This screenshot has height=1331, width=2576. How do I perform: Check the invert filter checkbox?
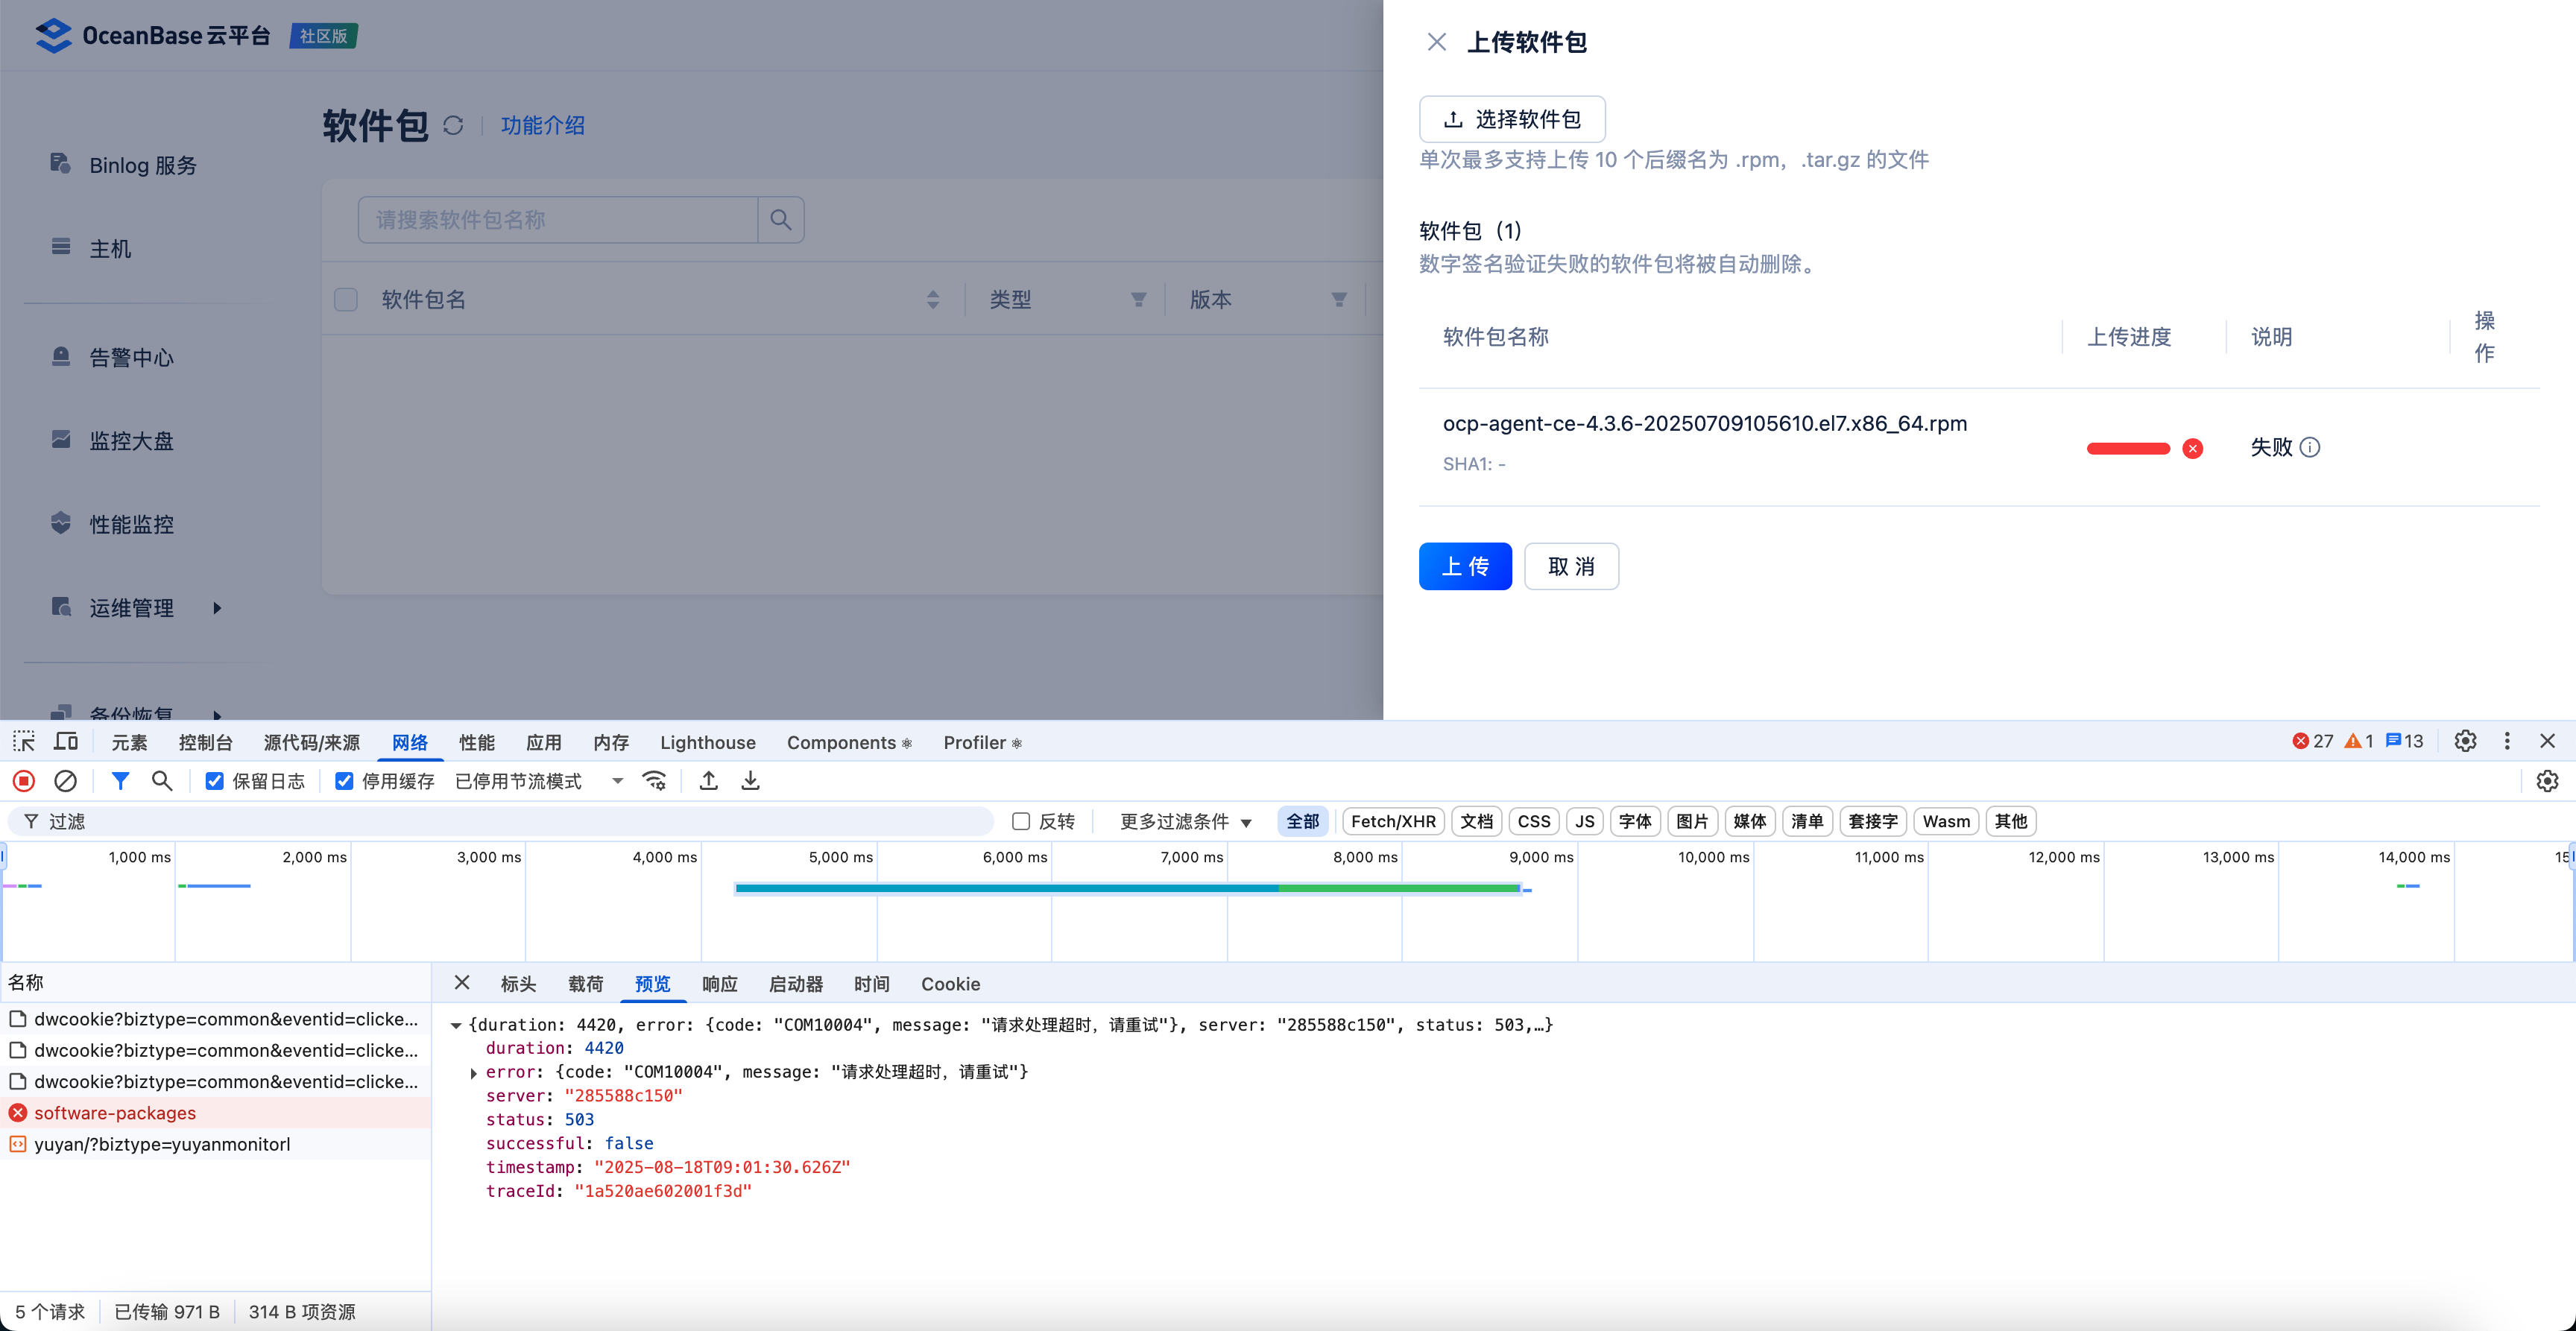pyautogui.click(x=1021, y=821)
